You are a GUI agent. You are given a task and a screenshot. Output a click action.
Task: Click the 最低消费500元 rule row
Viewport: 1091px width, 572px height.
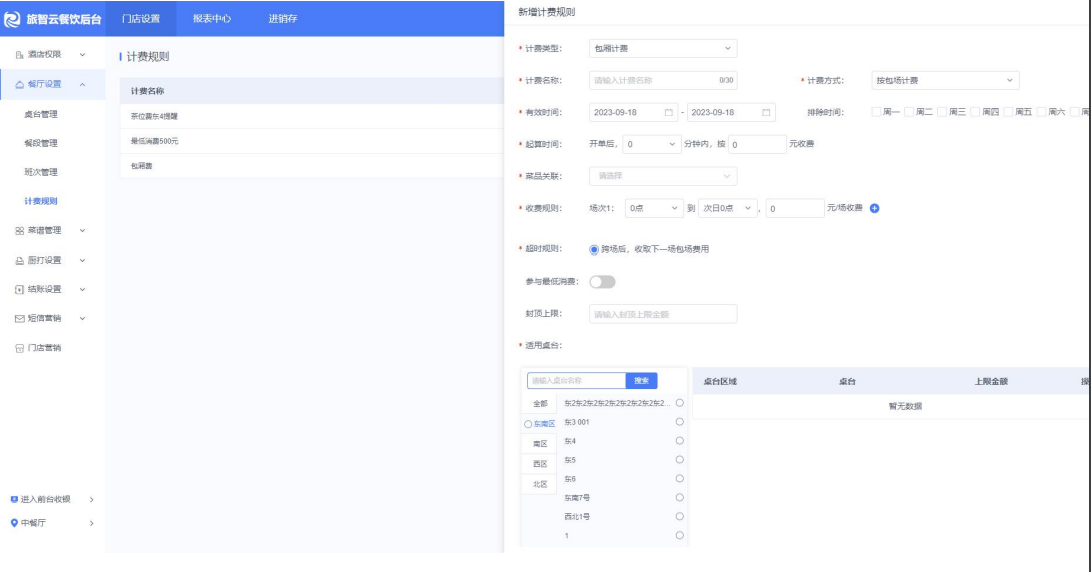tap(312, 141)
